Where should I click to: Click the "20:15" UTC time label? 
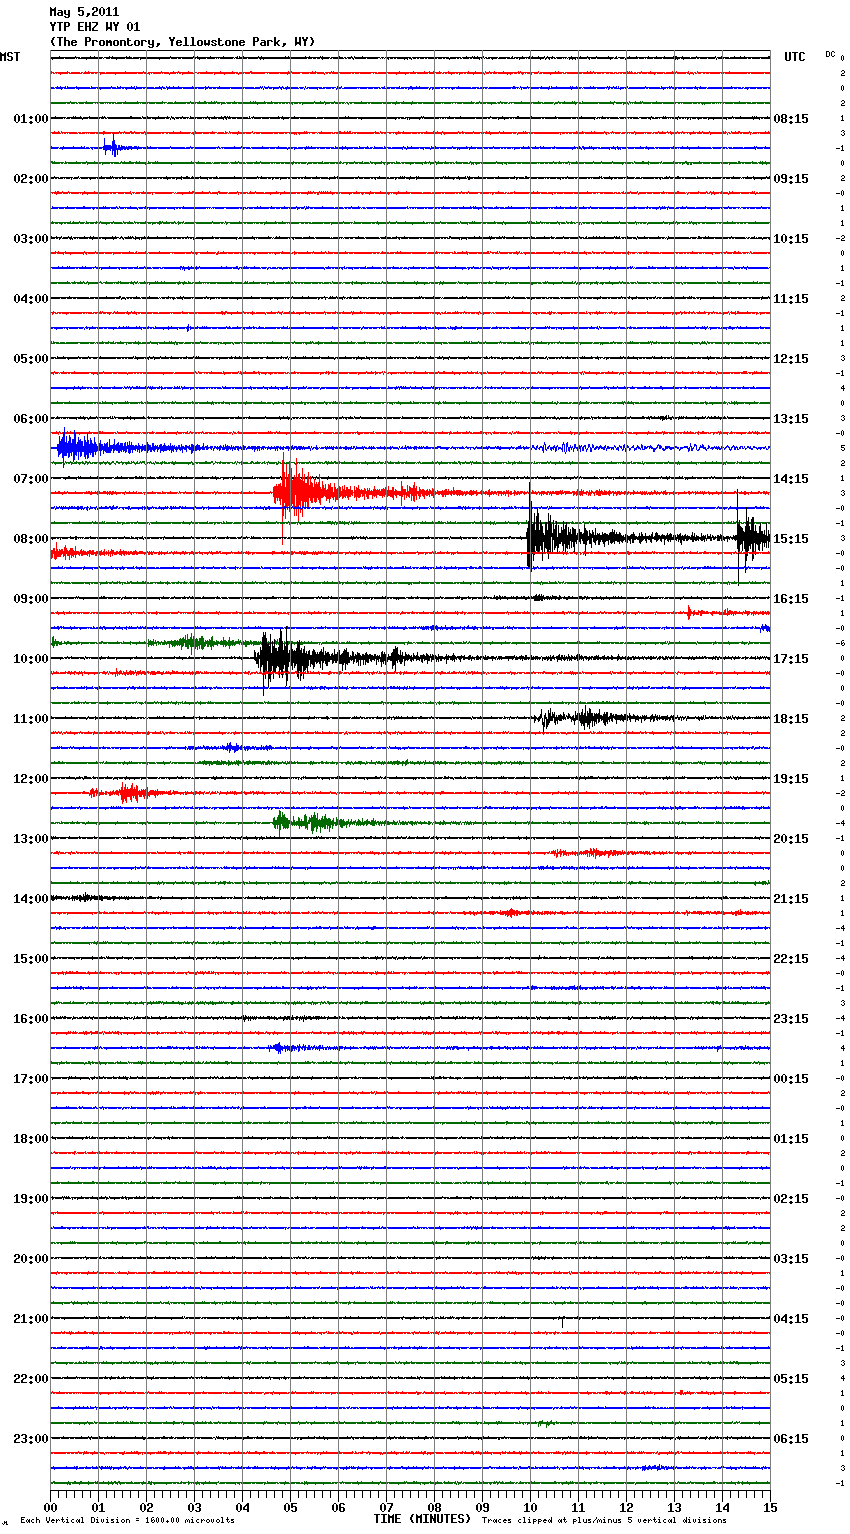tap(791, 839)
